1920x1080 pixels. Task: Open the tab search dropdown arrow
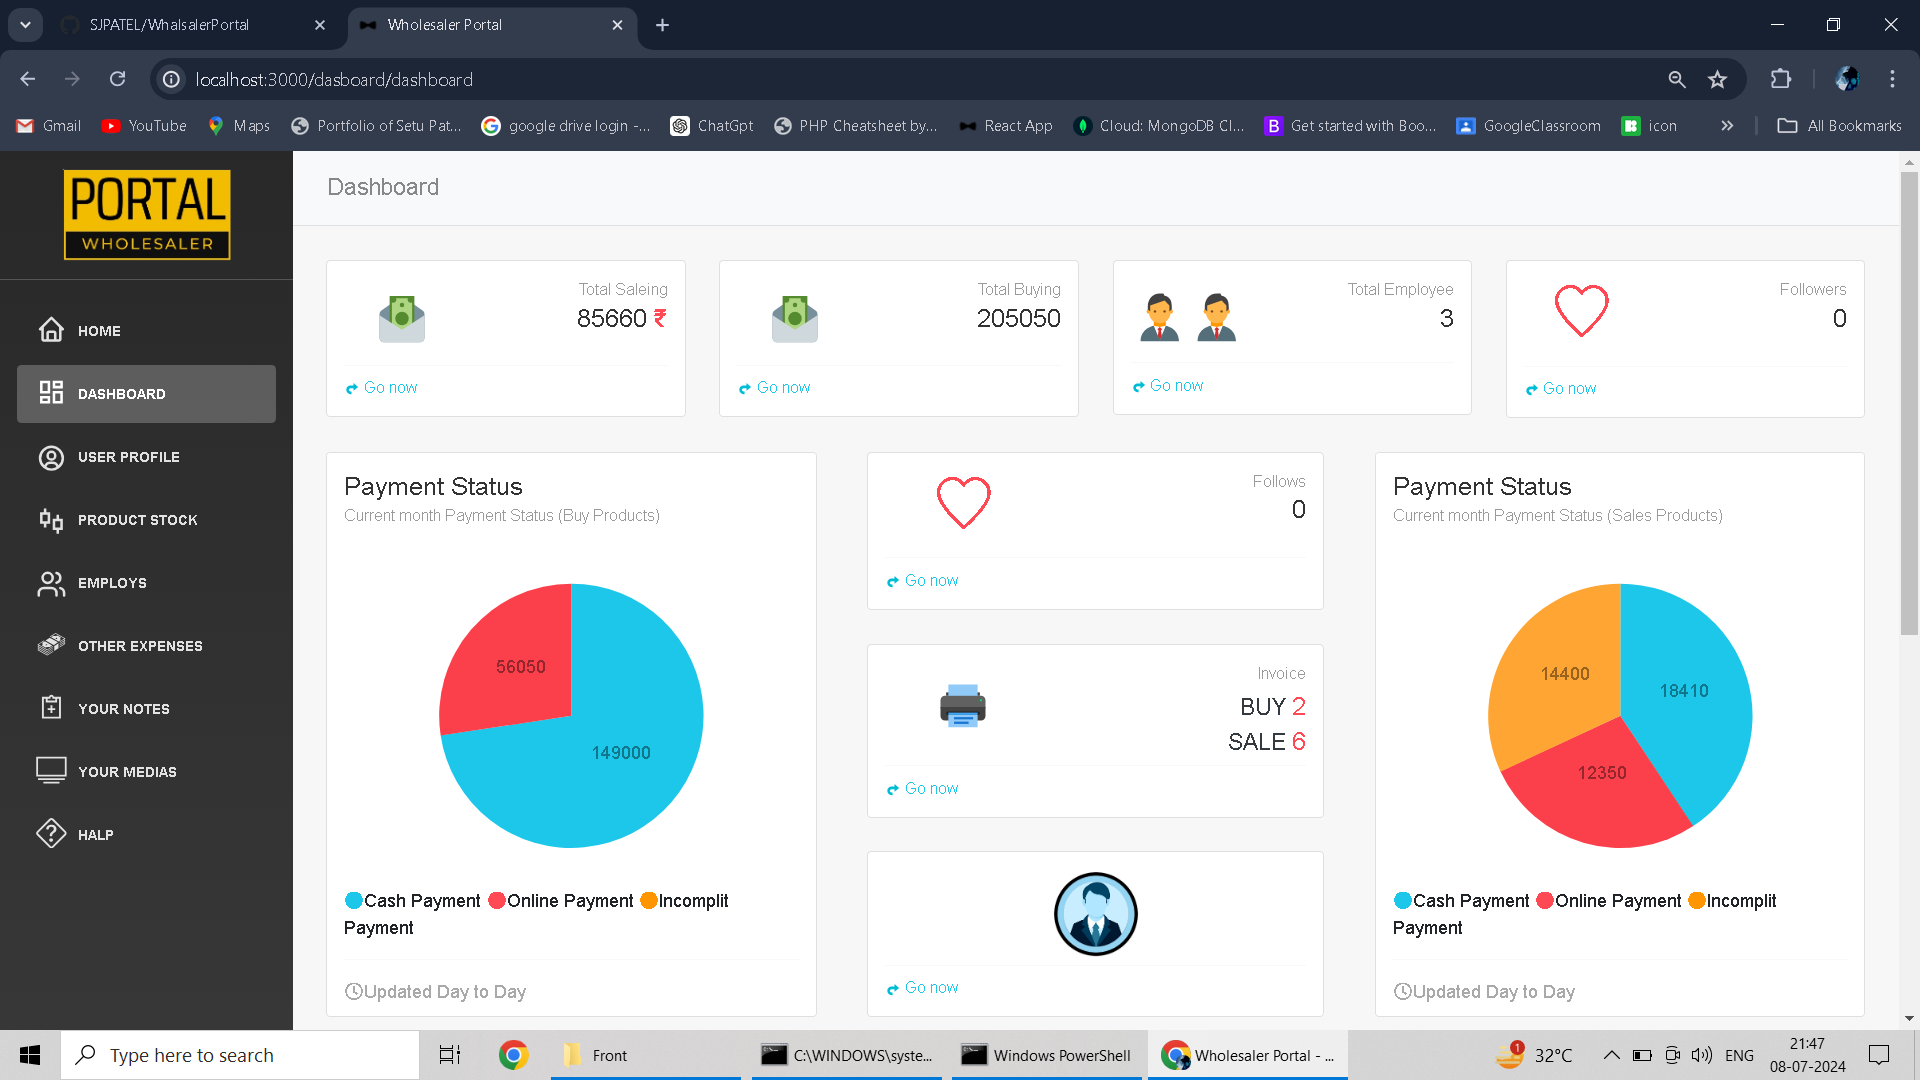point(25,25)
